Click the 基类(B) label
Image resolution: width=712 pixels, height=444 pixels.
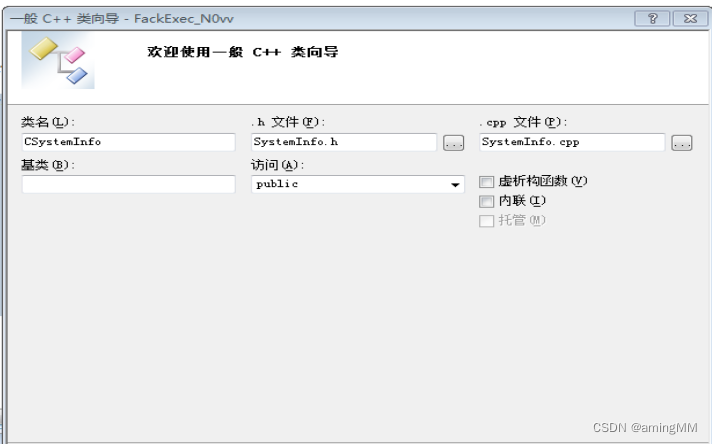point(48,164)
